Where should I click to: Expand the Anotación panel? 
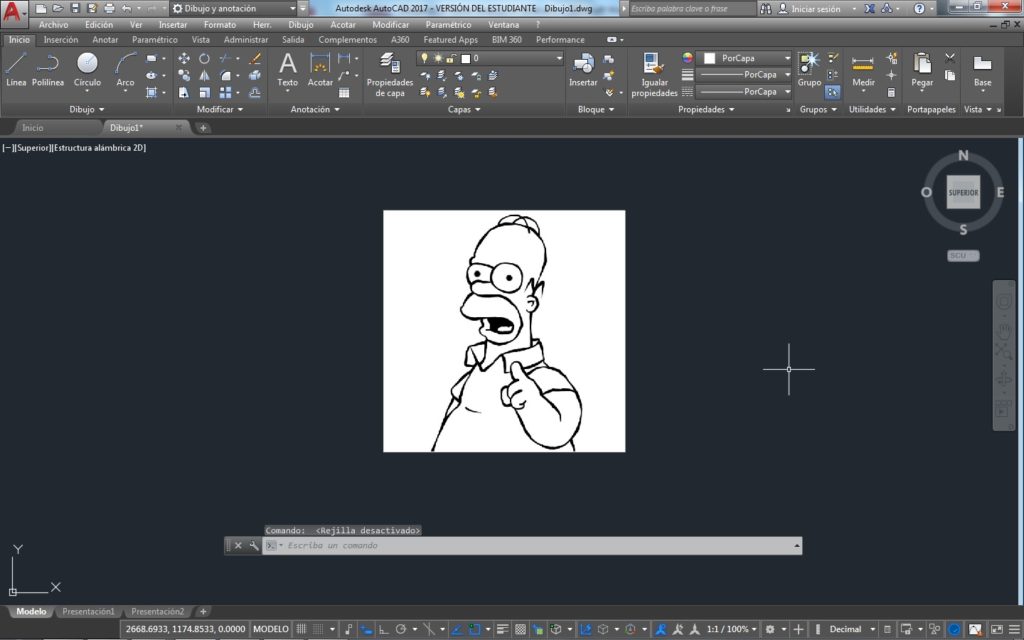pyautogui.click(x=315, y=109)
